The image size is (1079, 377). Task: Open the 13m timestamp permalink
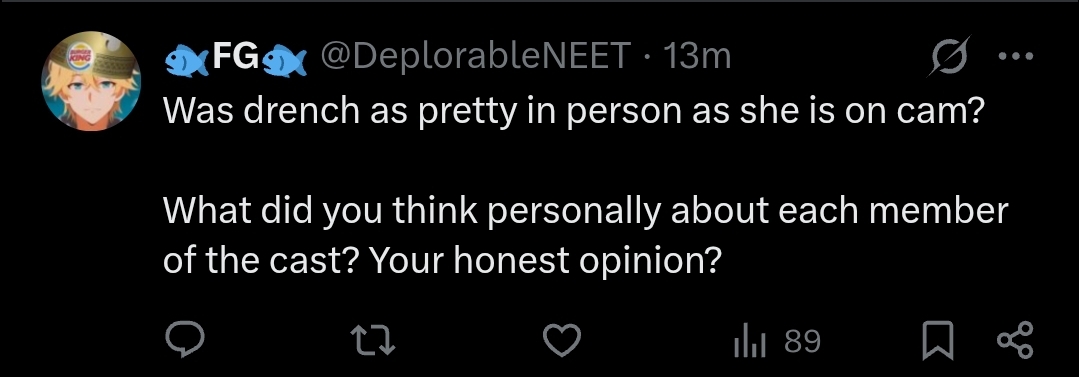[696, 57]
